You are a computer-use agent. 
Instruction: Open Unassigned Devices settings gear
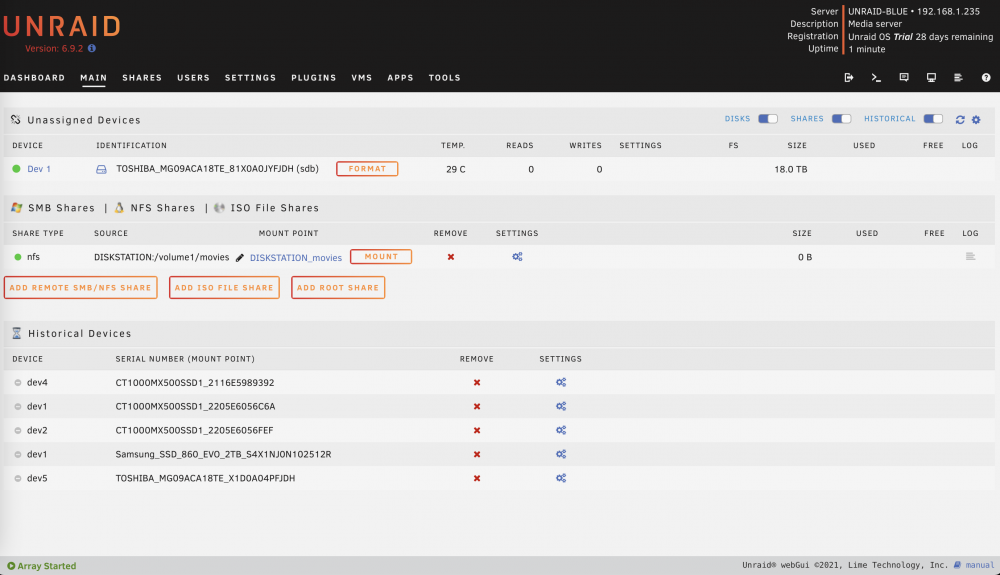[976, 119]
